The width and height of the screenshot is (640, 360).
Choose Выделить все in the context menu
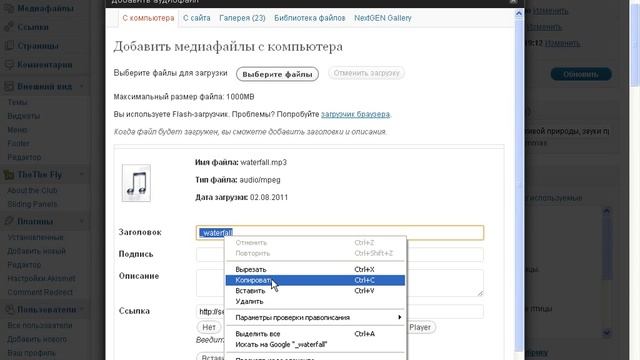click(x=315, y=333)
